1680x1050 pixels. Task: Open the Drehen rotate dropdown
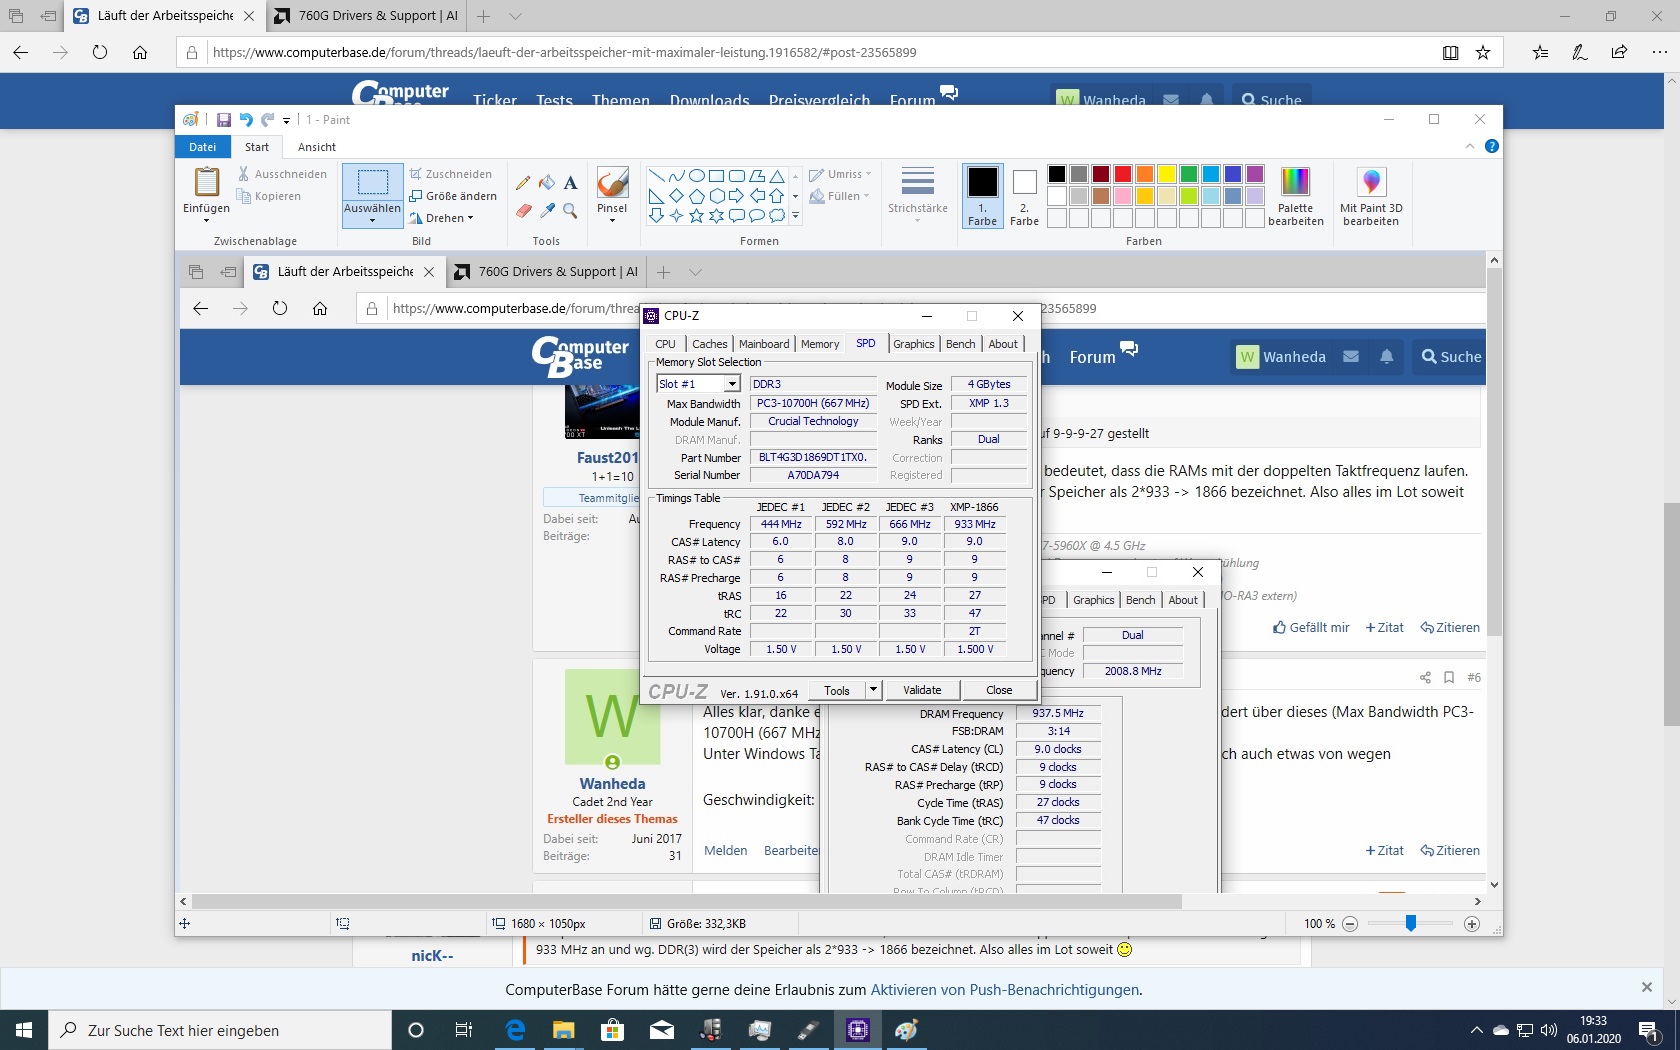tap(441, 218)
